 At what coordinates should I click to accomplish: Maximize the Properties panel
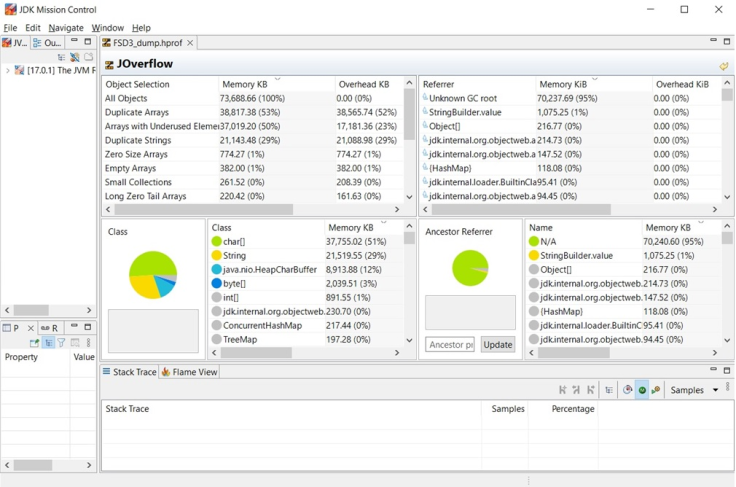(87, 327)
